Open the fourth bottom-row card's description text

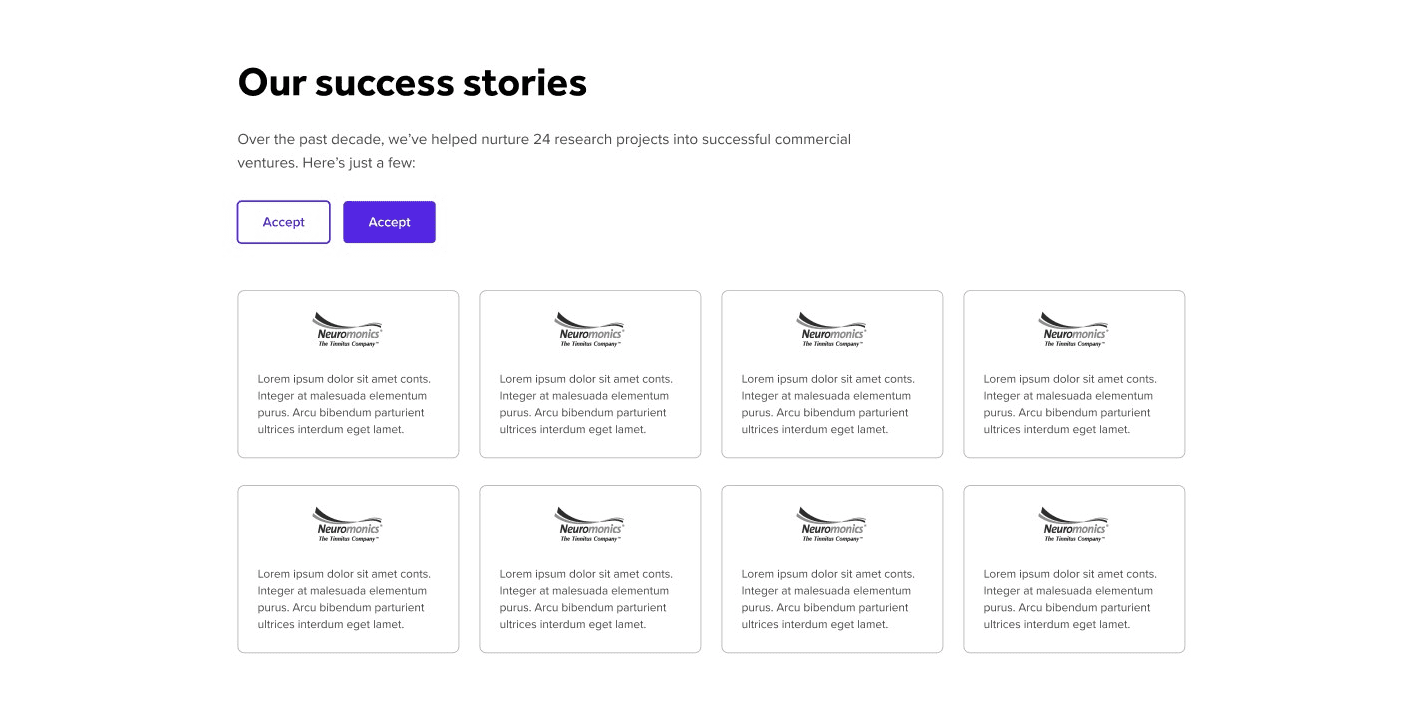[1070, 599]
